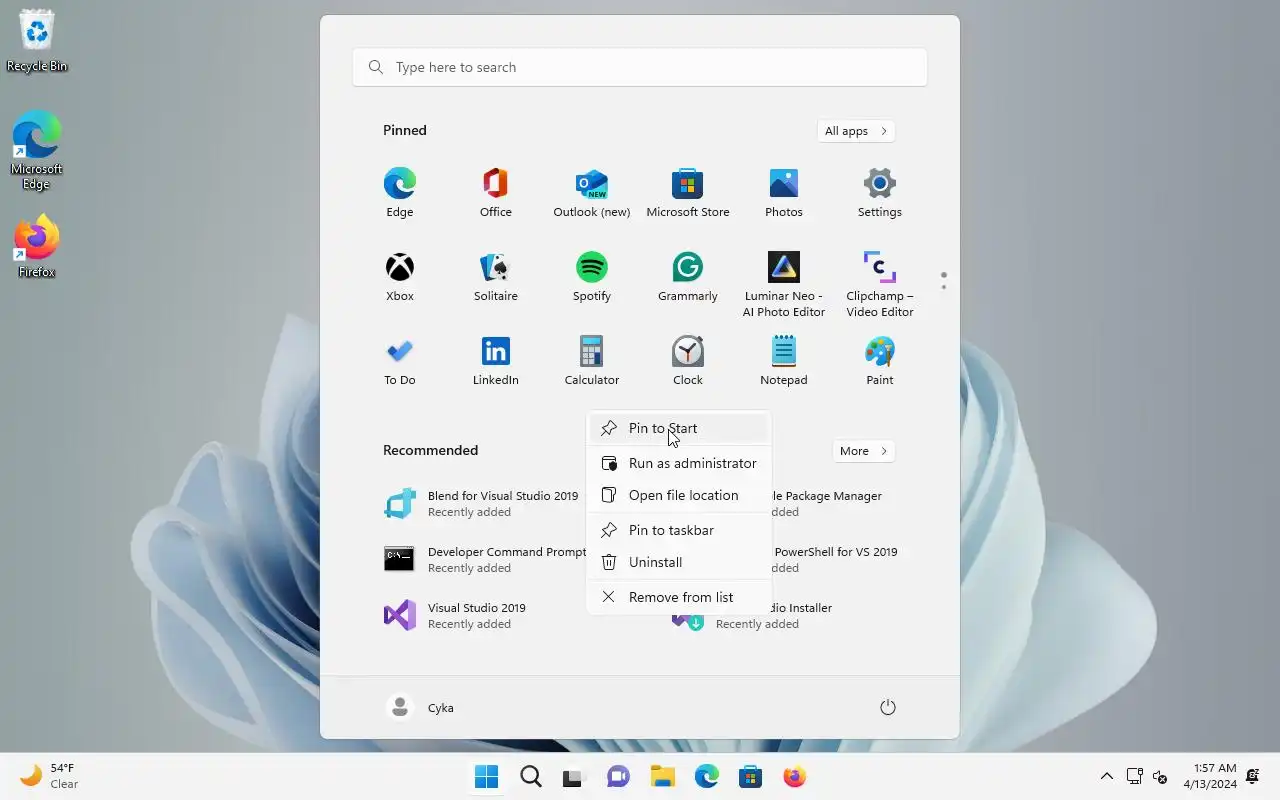This screenshot has width=1280, height=800.
Task: Click the notification bell icon
Action: point(1253,776)
